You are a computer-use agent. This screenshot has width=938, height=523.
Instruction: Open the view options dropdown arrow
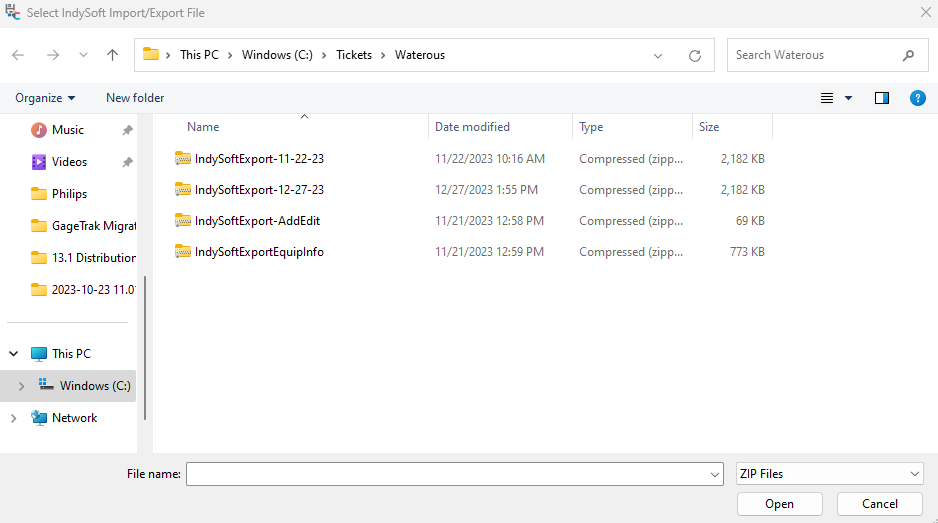(849, 98)
